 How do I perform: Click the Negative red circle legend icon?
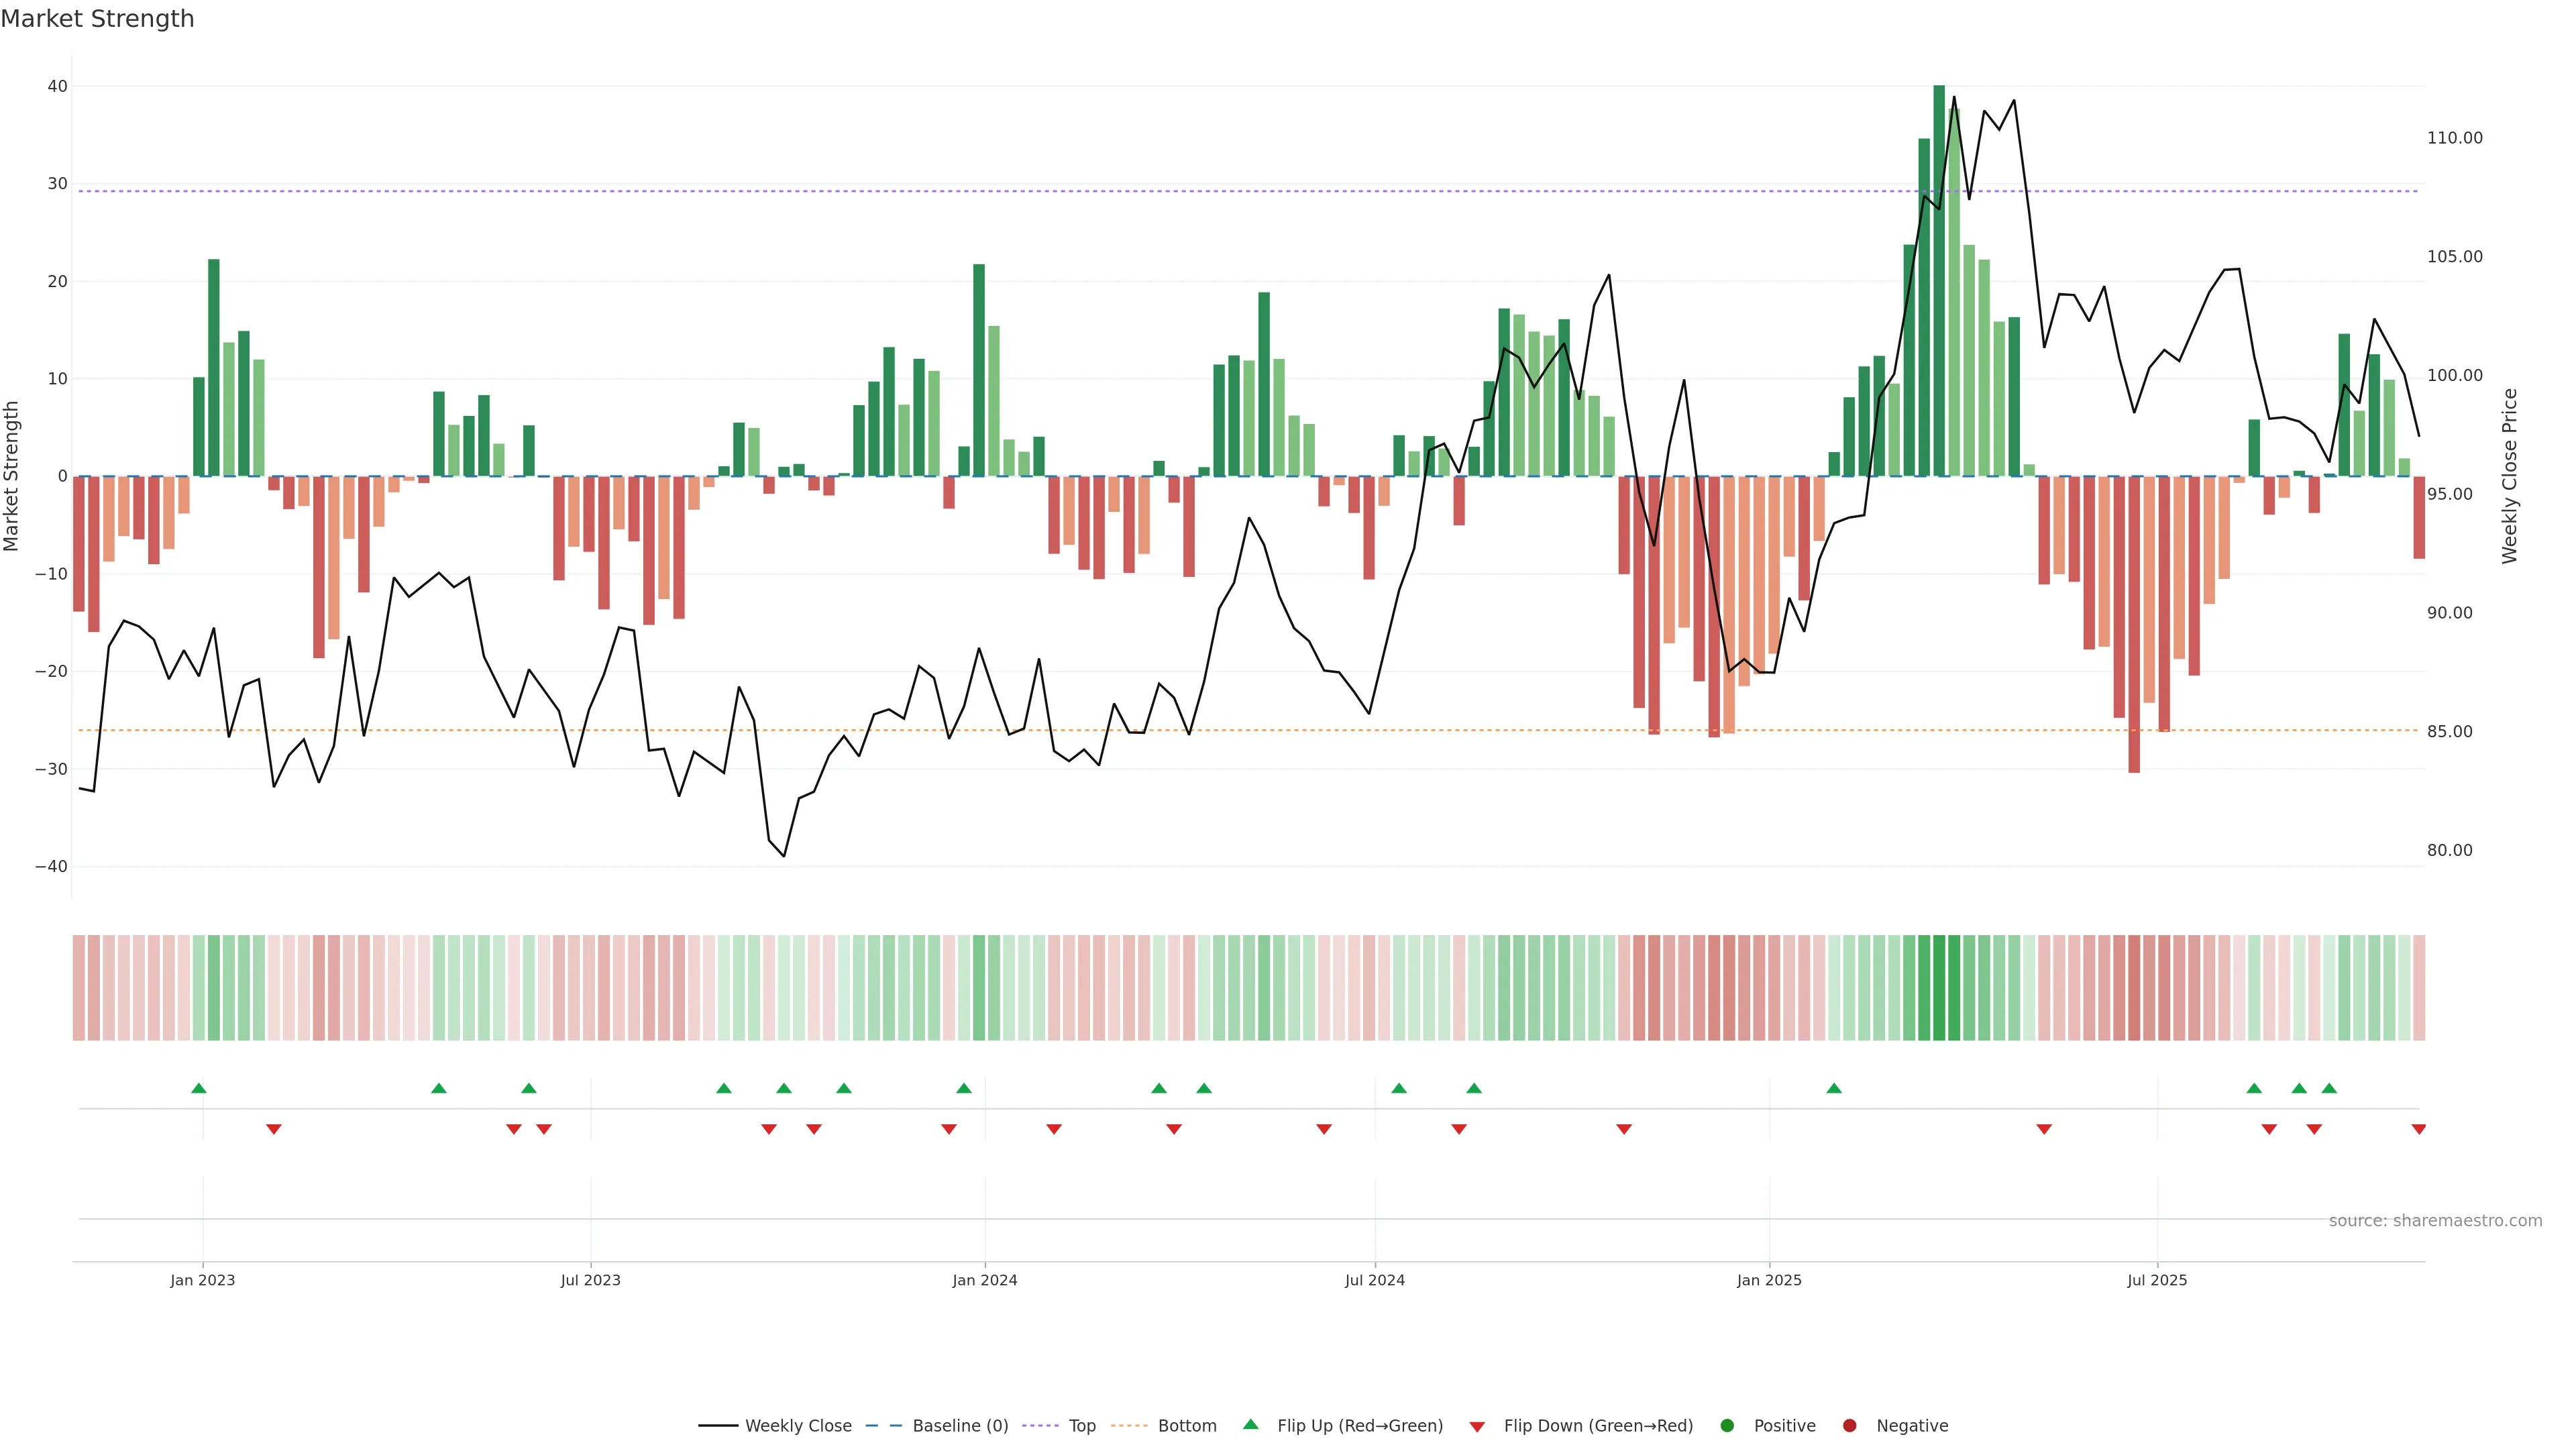click(1849, 1425)
